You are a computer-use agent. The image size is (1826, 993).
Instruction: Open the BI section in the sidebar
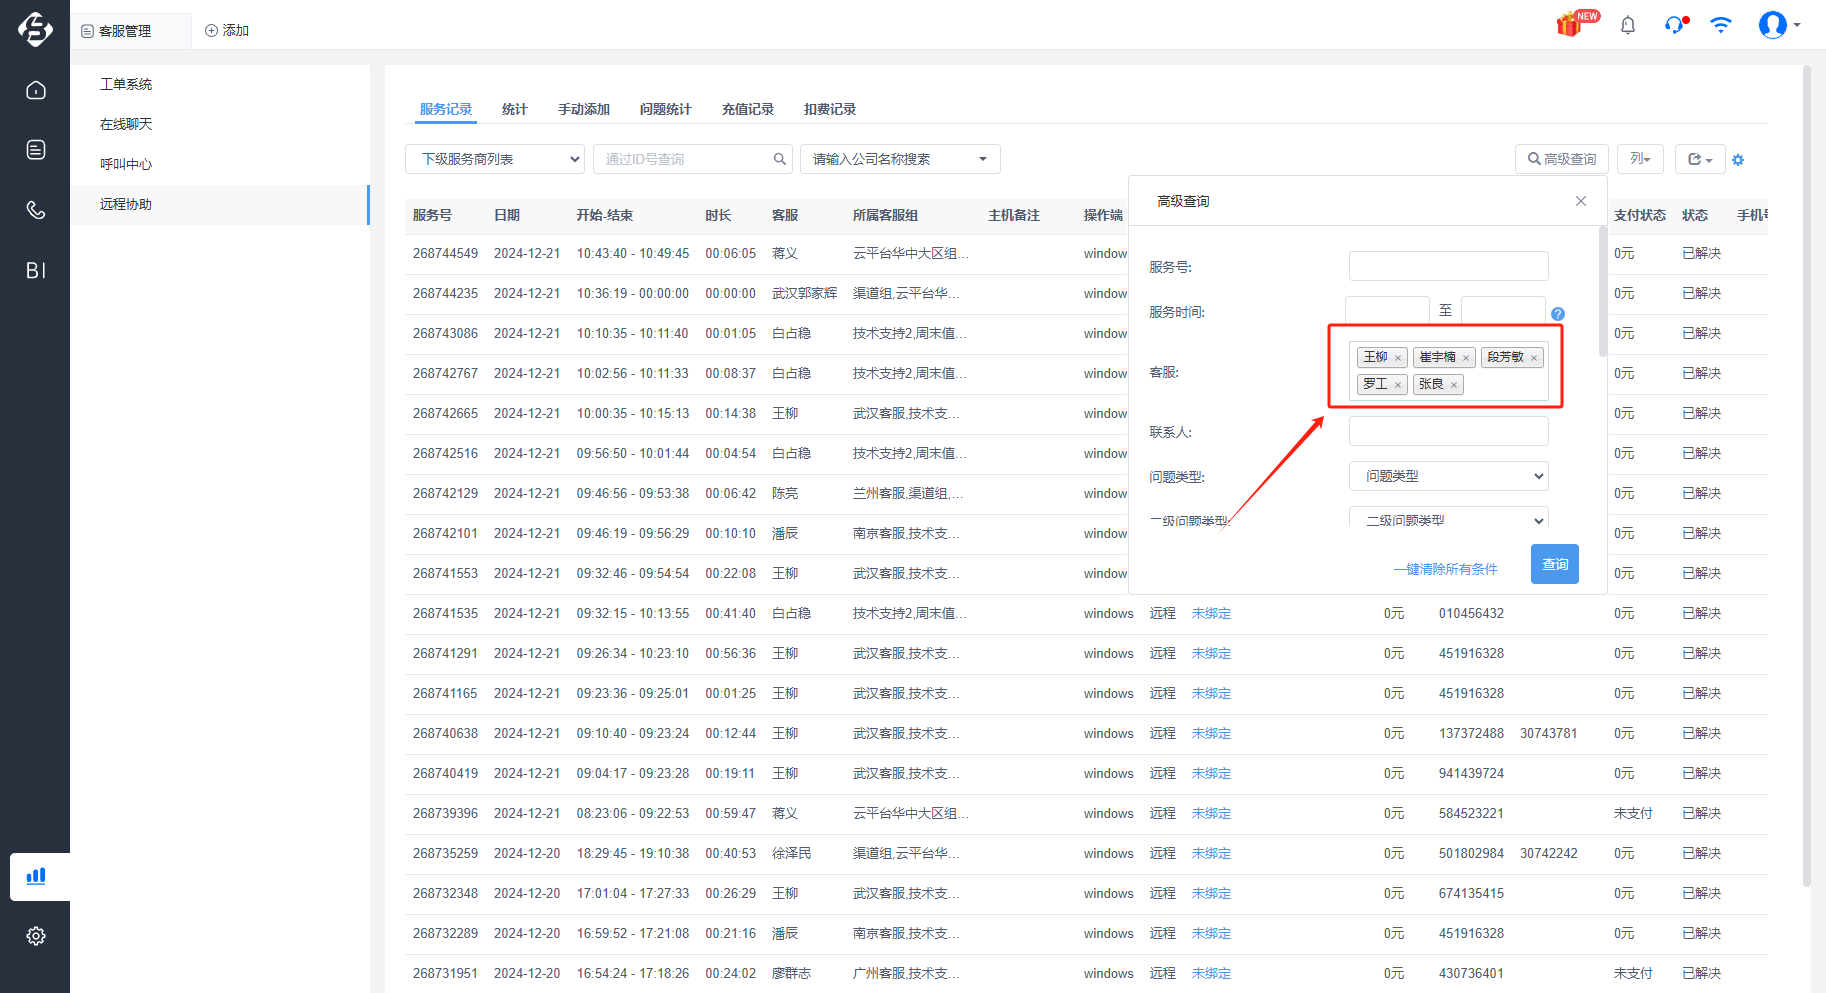tap(36, 270)
